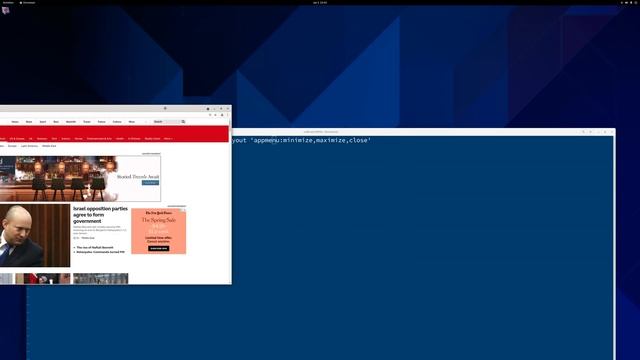This screenshot has height=360, width=640.
Task: Open the system status menu in top bar
Action: [629, 2]
